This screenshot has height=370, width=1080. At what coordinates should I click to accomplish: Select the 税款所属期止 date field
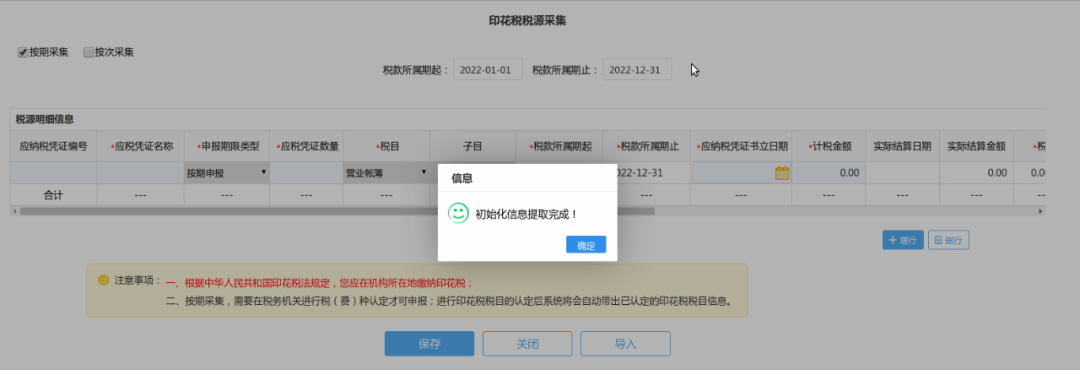[637, 70]
